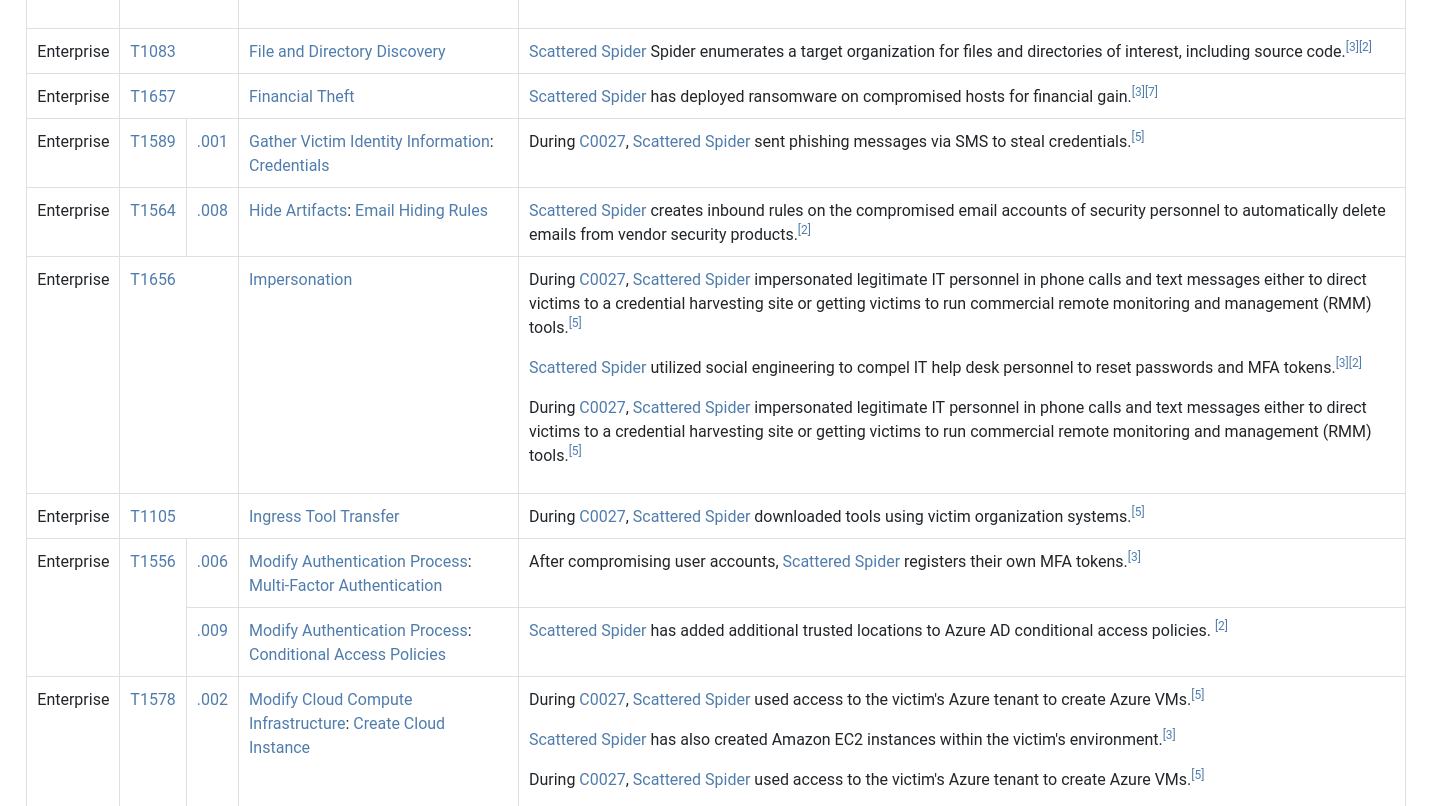Open sub-technique .006 link
The width and height of the screenshot is (1430, 806).
click(x=212, y=561)
